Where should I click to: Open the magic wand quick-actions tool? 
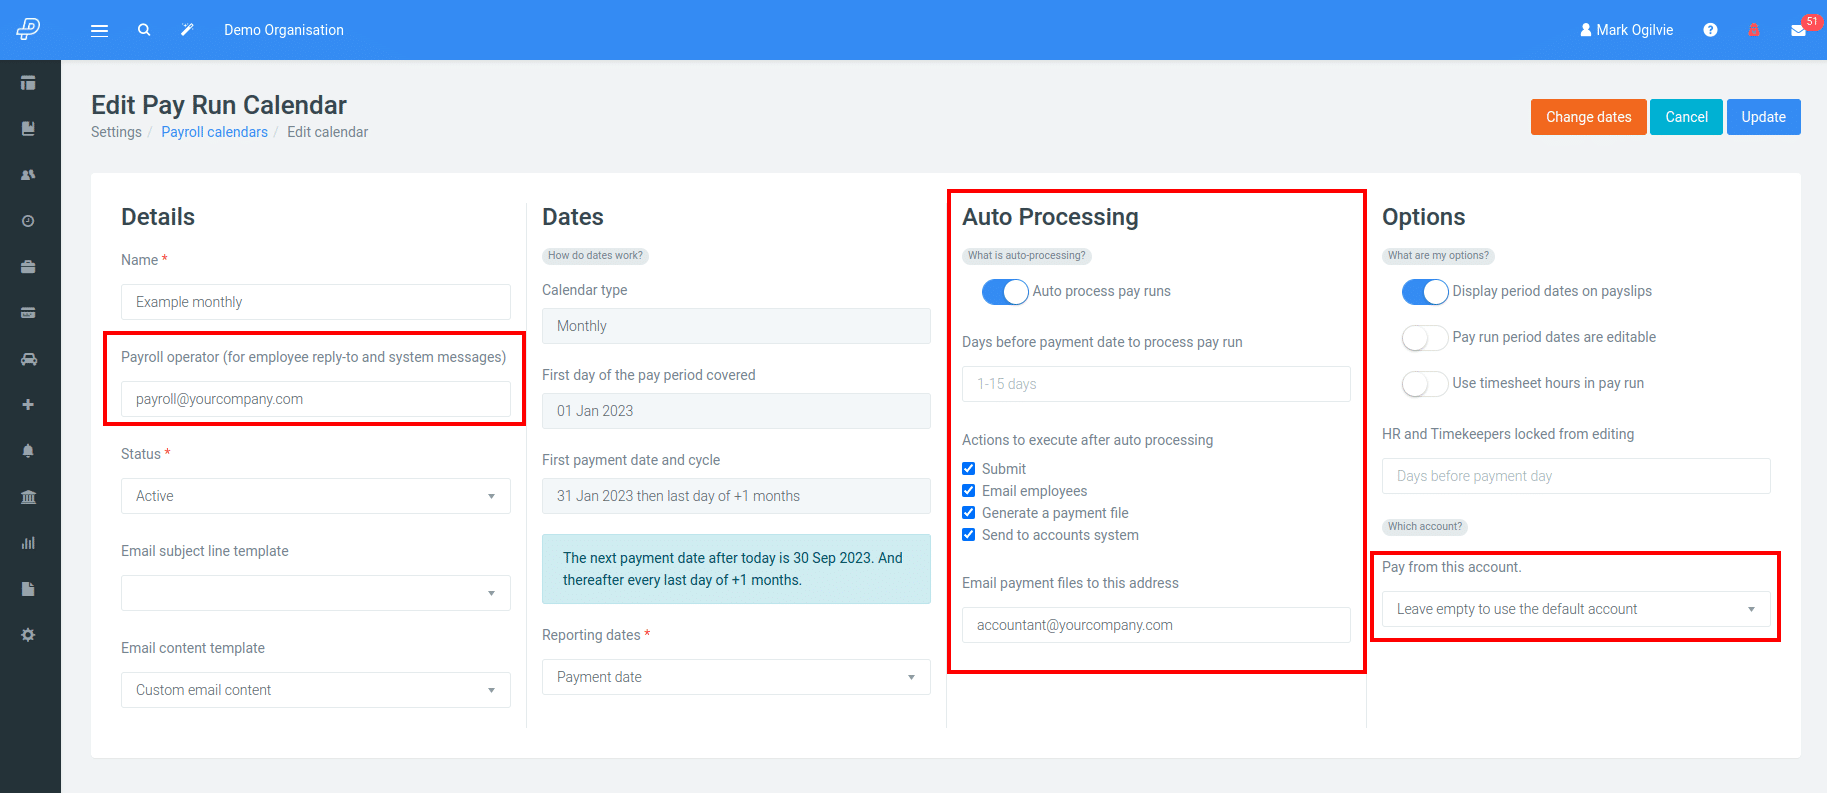(186, 30)
